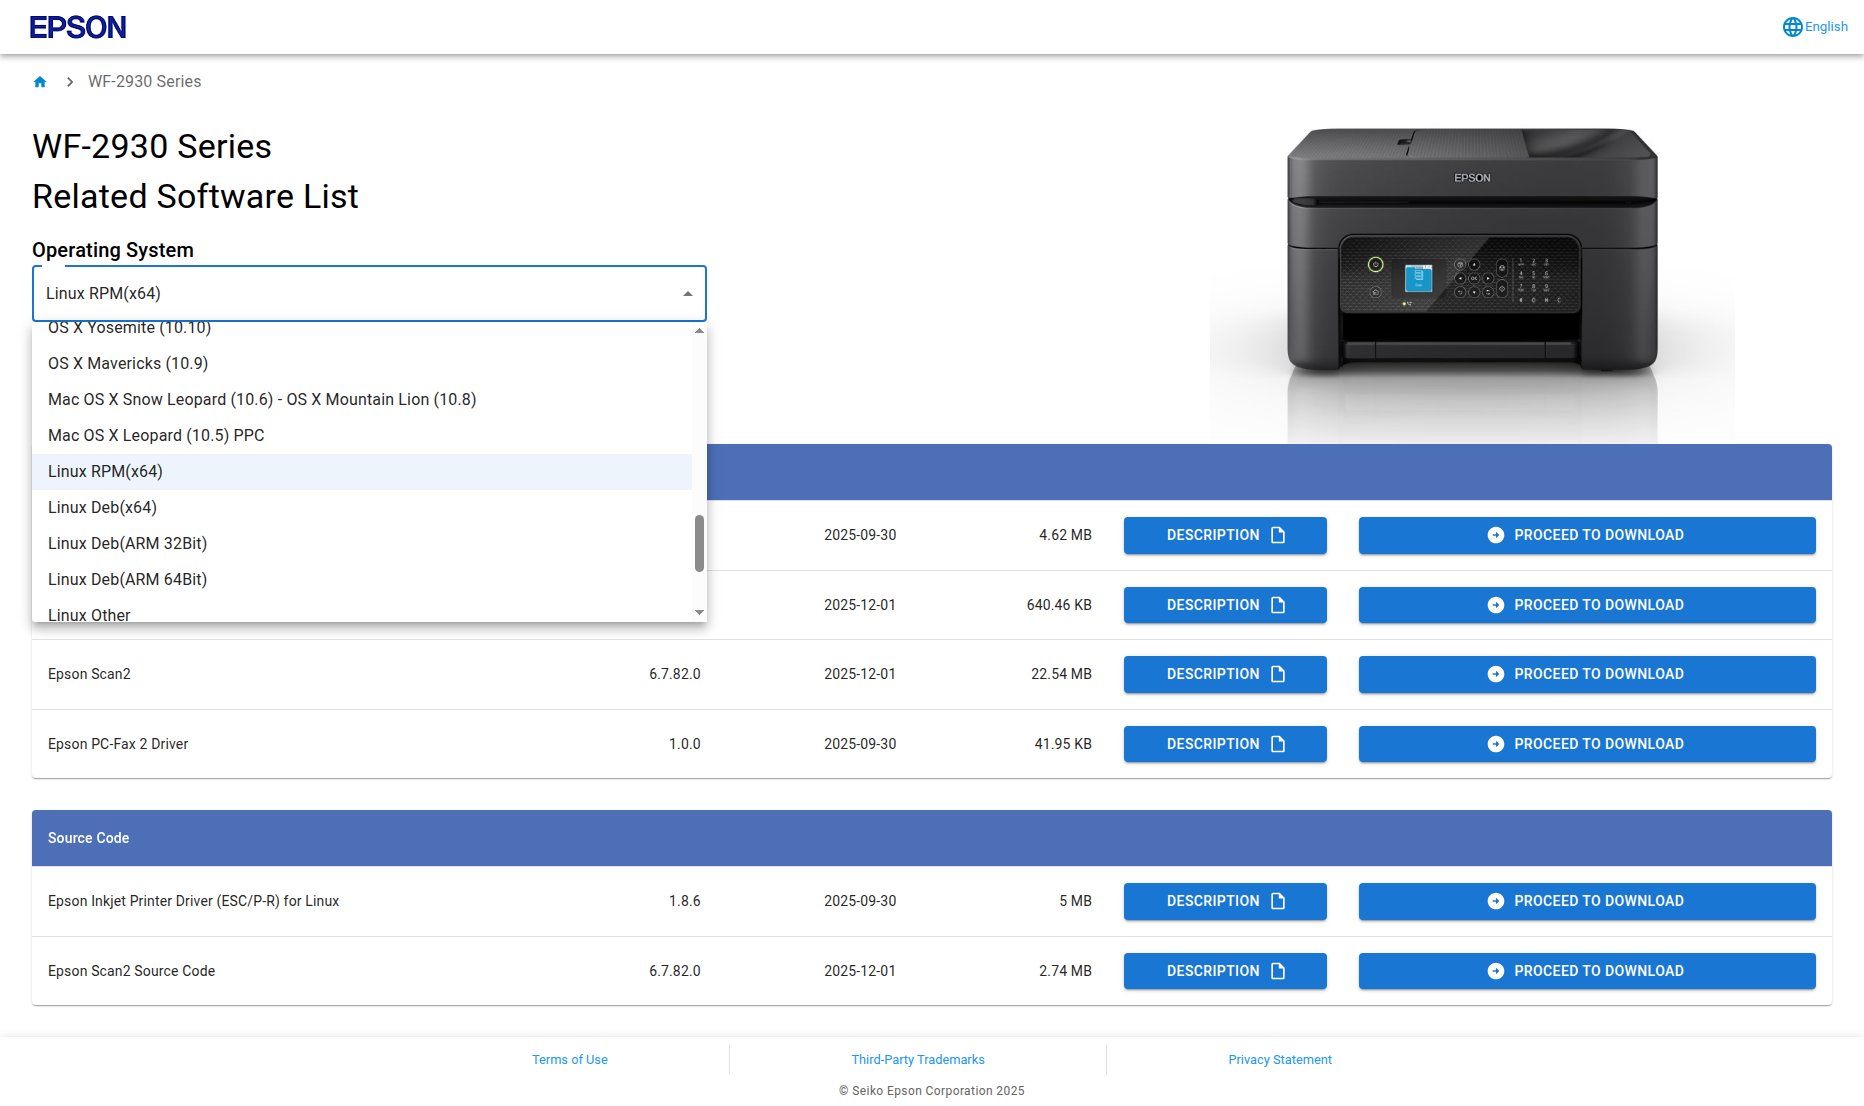Image resolution: width=1864 pixels, height=1106 pixels.
Task: Click the globe language icon
Action: point(1792,27)
